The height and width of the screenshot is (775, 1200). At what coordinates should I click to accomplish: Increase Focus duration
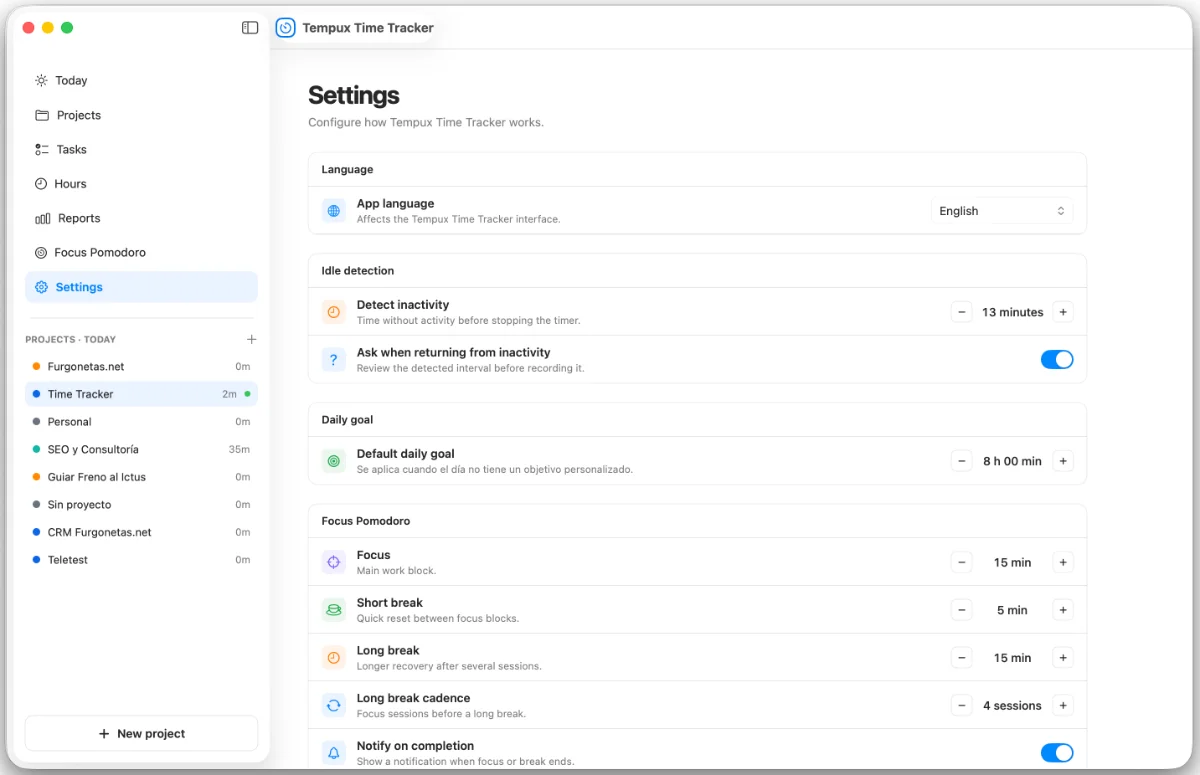[1063, 562]
